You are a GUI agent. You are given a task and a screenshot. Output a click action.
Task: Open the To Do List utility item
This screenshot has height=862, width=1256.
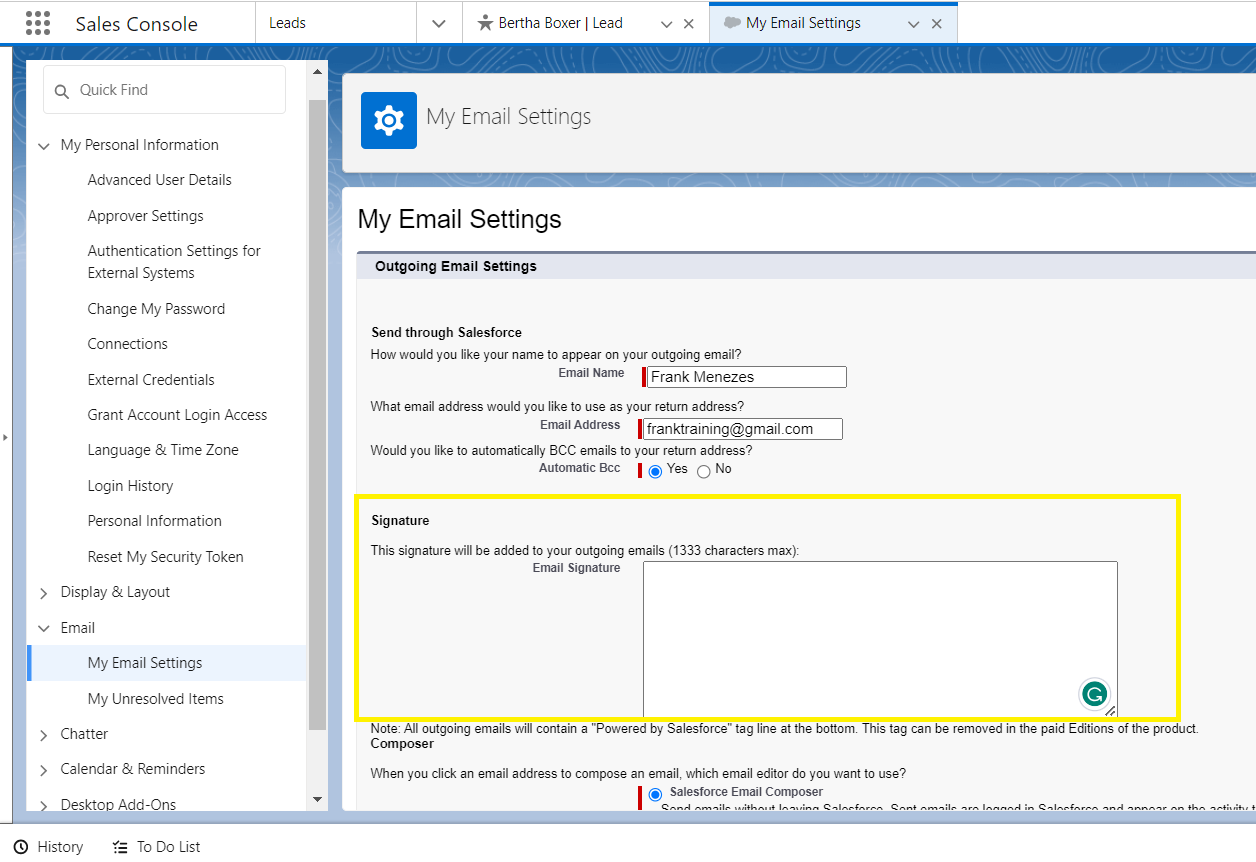pos(157,847)
